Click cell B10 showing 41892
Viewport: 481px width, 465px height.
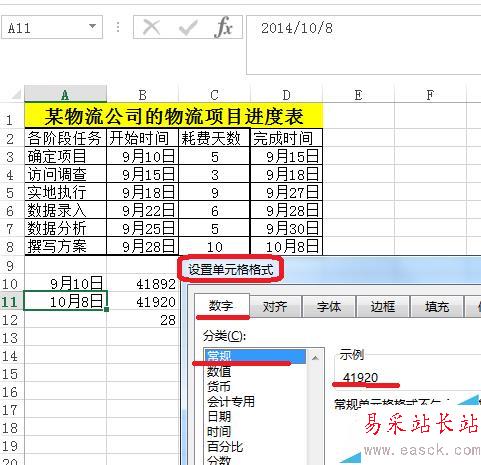pyautogui.click(x=142, y=283)
